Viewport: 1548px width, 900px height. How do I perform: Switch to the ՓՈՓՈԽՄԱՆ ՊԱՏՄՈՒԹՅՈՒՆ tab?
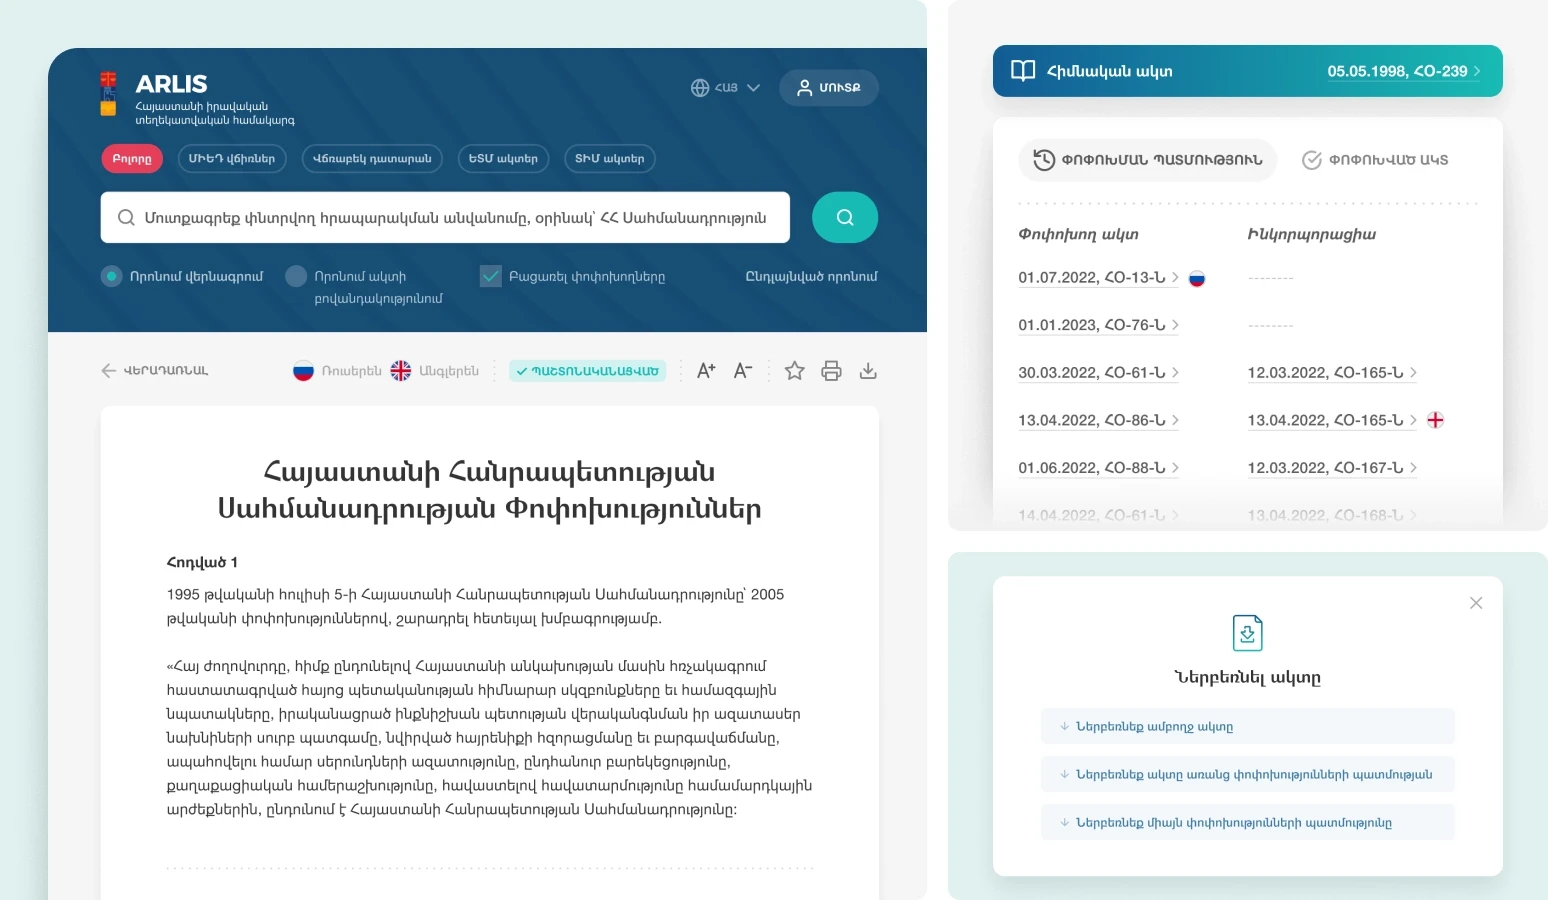coord(1148,160)
